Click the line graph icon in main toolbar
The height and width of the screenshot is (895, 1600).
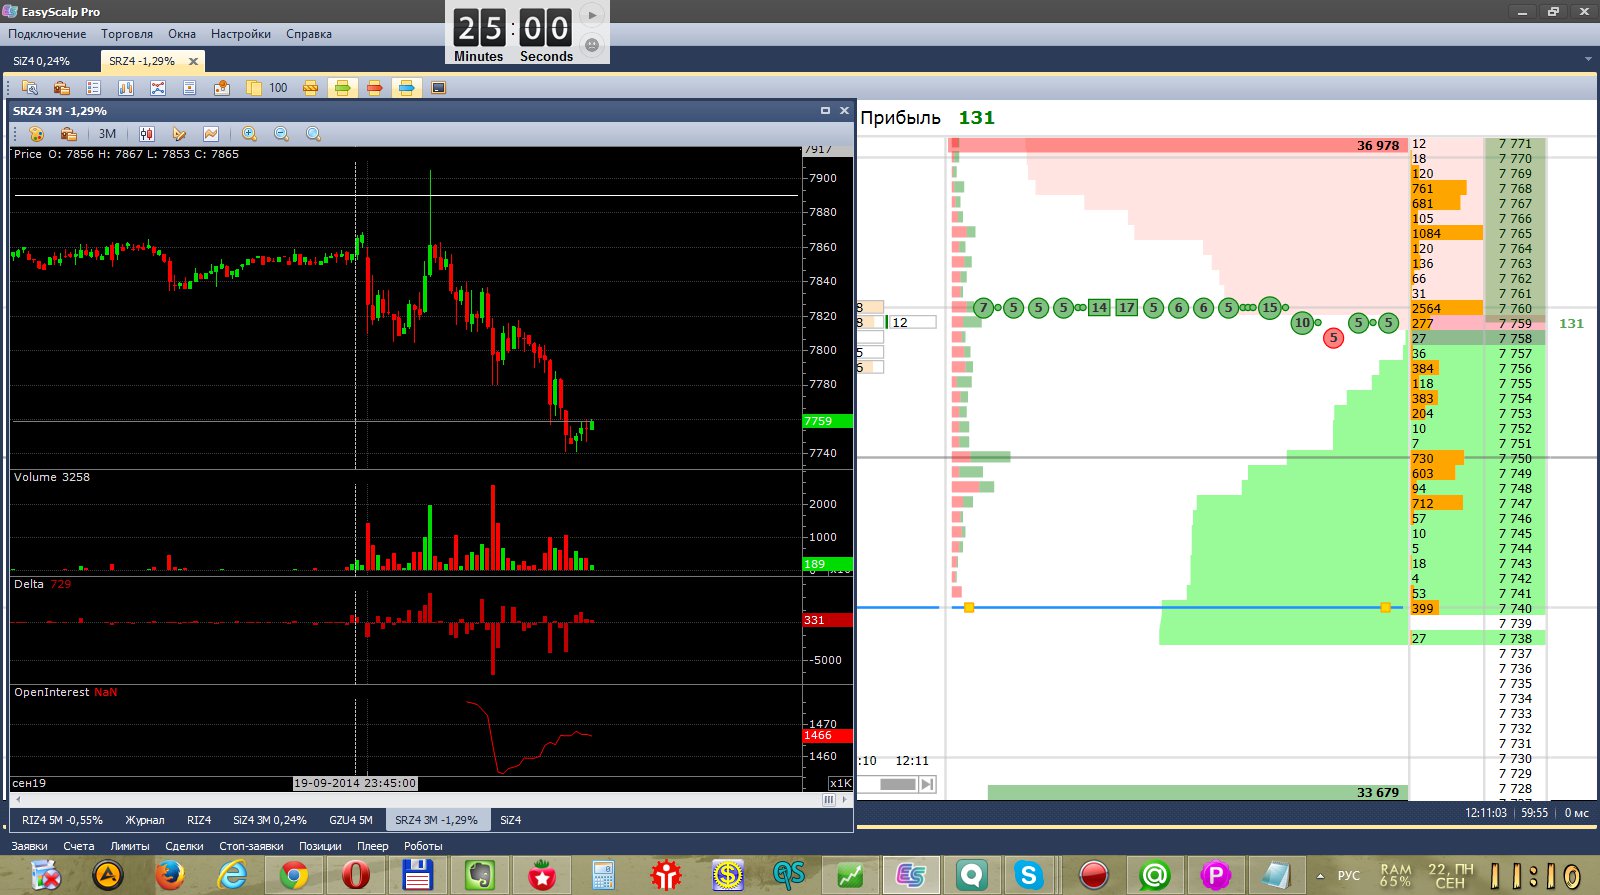pos(158,88)
